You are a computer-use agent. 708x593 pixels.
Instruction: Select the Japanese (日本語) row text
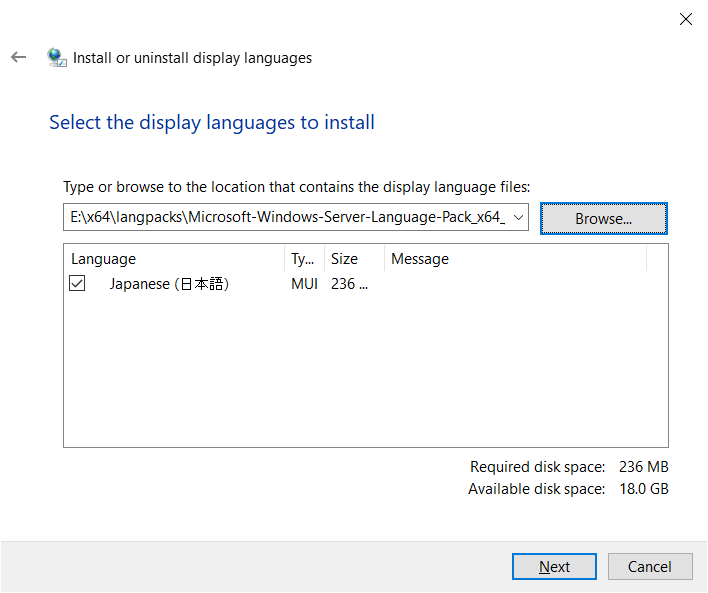tap(169, 284)
